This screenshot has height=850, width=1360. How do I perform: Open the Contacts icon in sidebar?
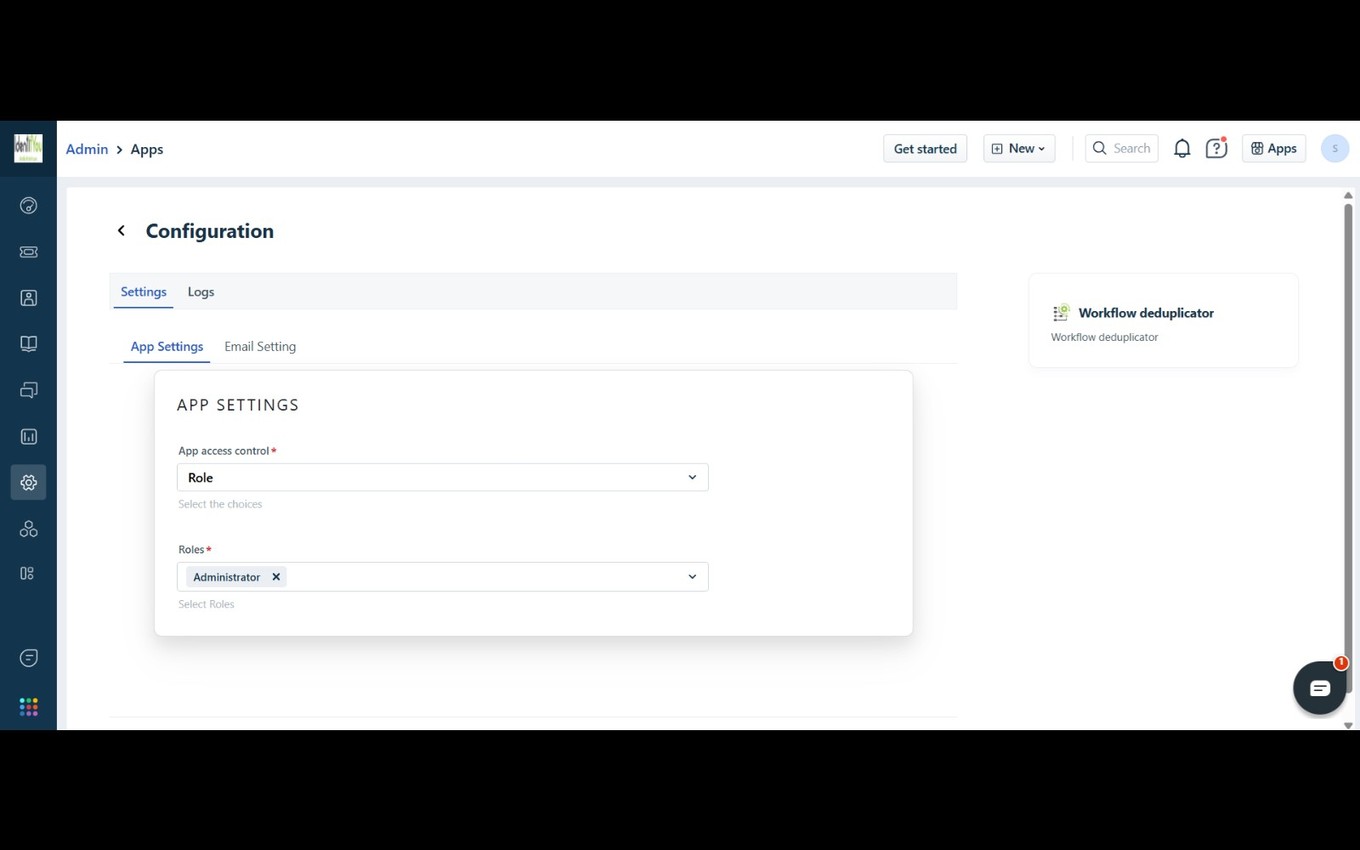(28, 298)
